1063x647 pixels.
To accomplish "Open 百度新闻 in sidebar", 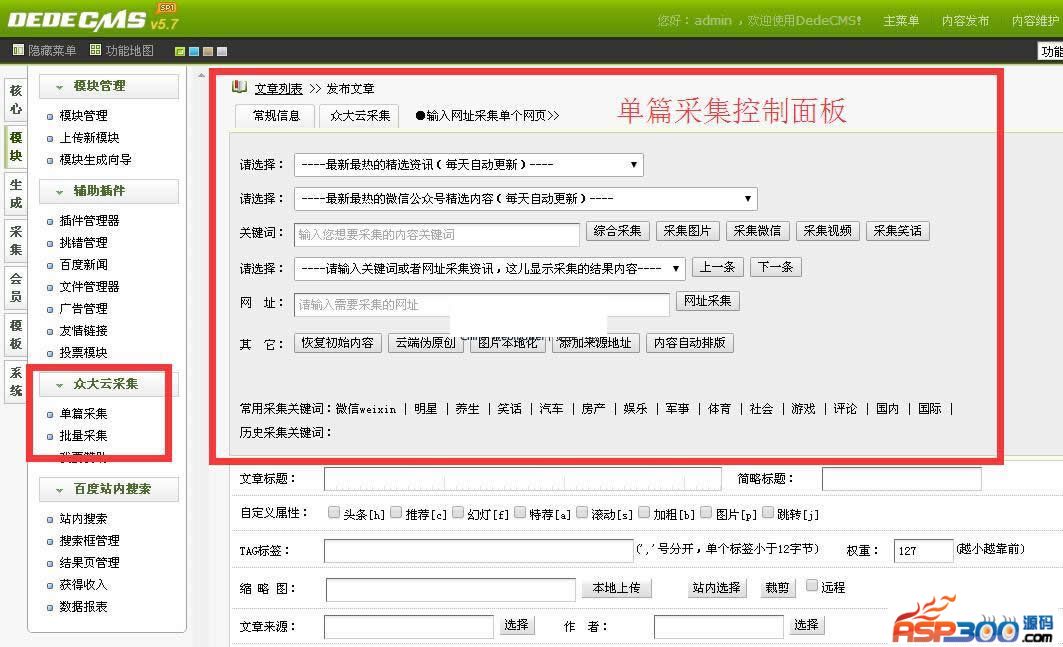I will [83, 264].
